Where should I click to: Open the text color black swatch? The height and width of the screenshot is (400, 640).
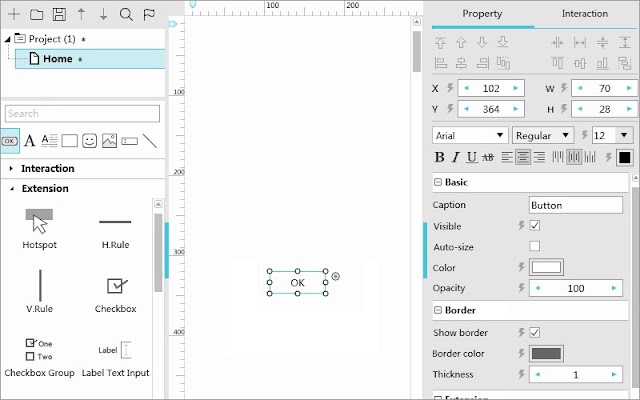click(624, 158)
